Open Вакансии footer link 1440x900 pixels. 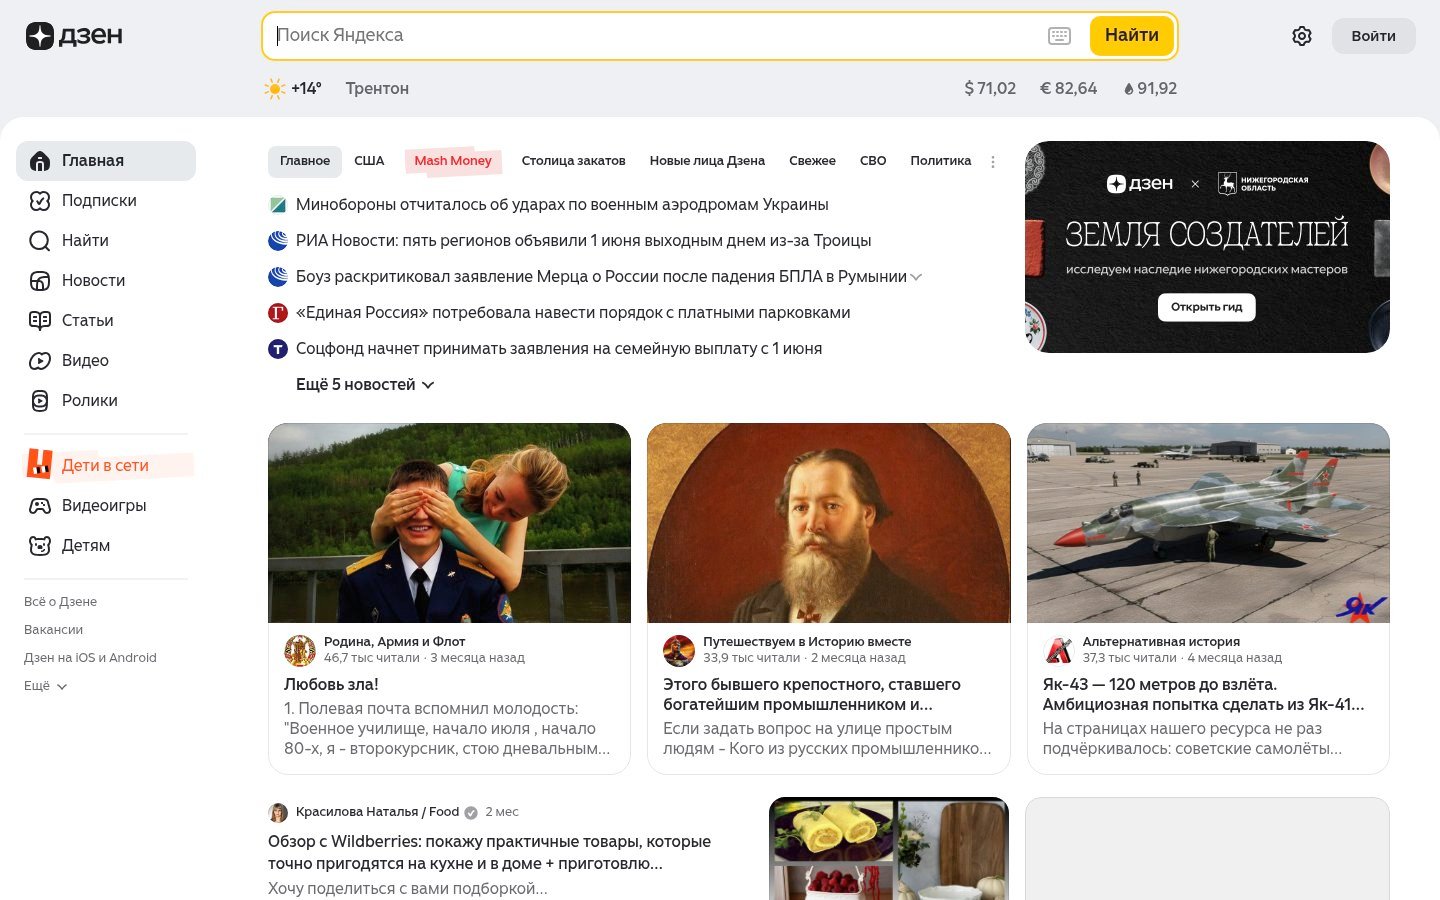coord(53,630)
